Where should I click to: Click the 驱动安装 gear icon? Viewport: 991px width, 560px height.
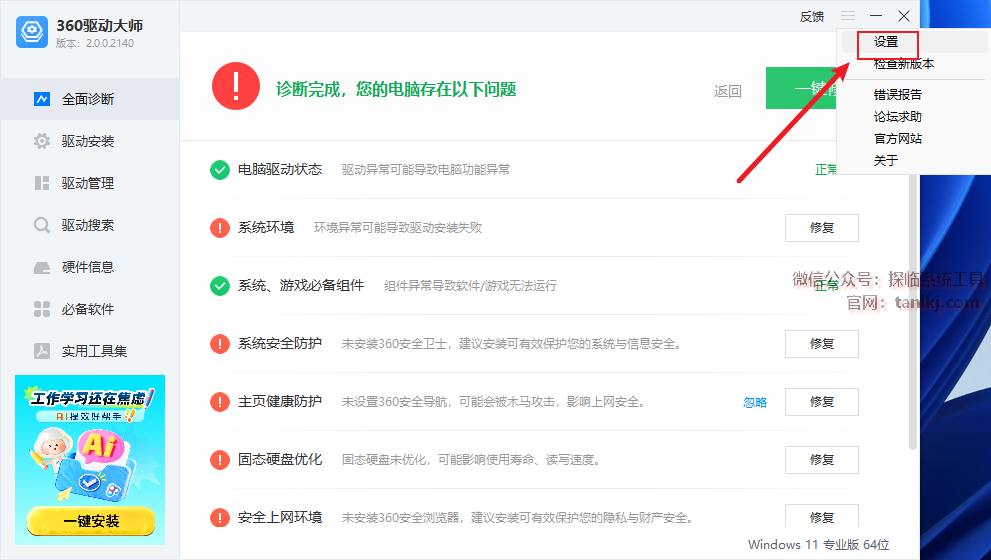pyautogui.click(x=42, y=141)
